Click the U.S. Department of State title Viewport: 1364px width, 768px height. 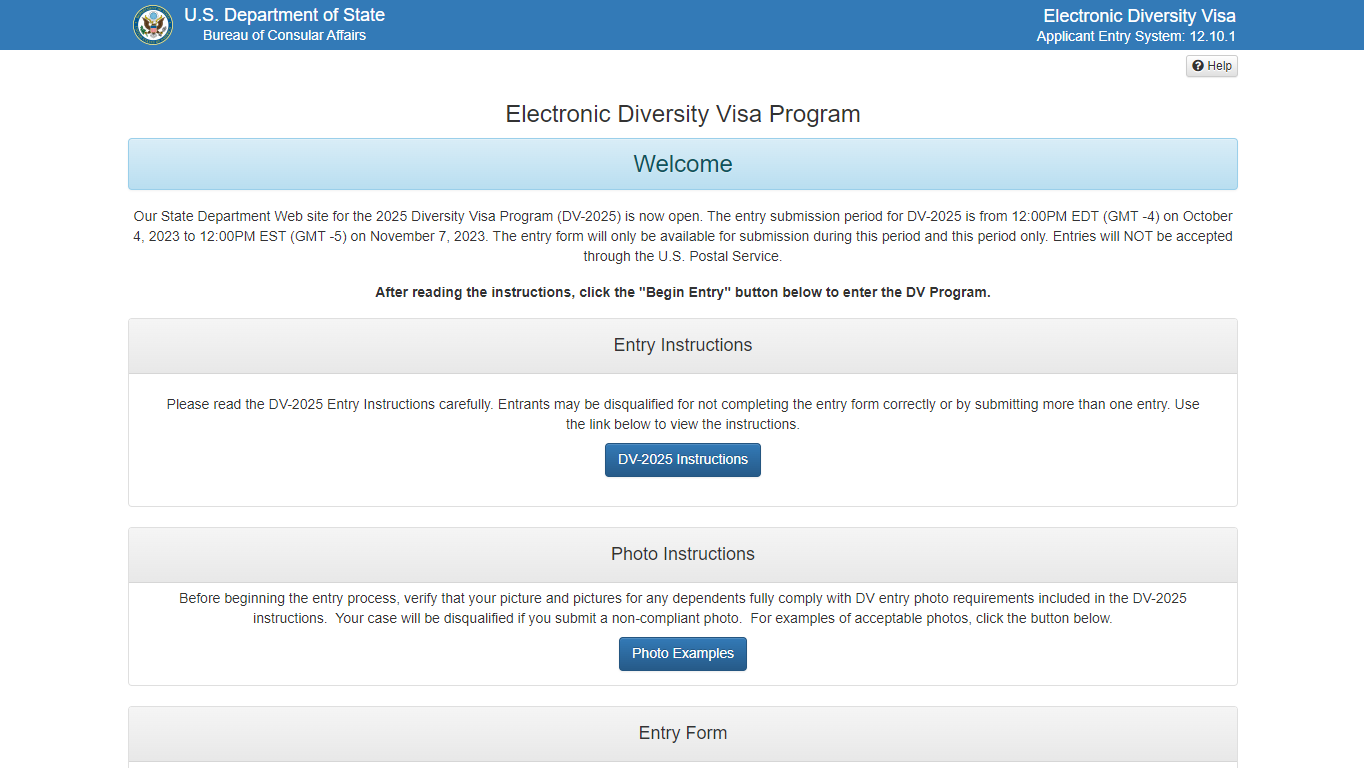[284, 15]
